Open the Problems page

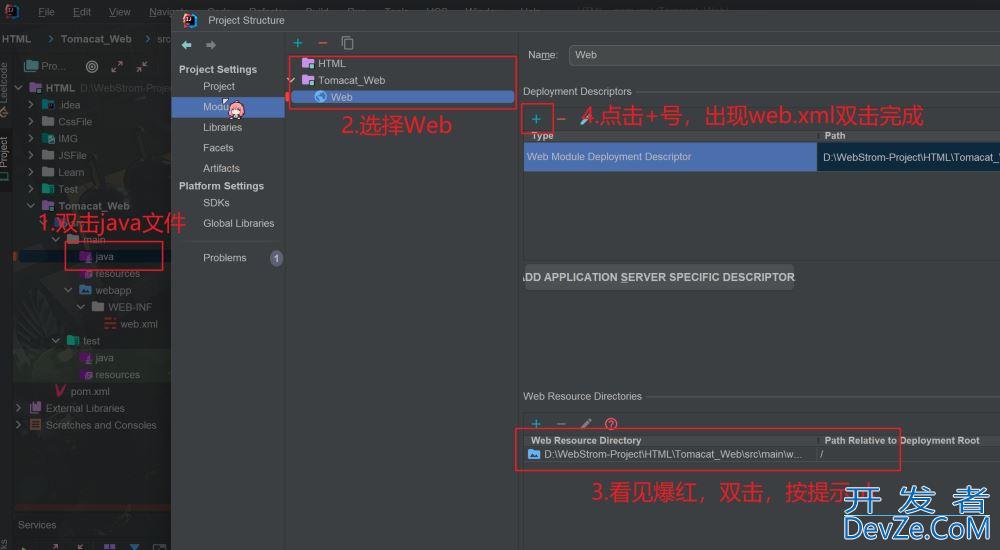[x=224, y=258]
